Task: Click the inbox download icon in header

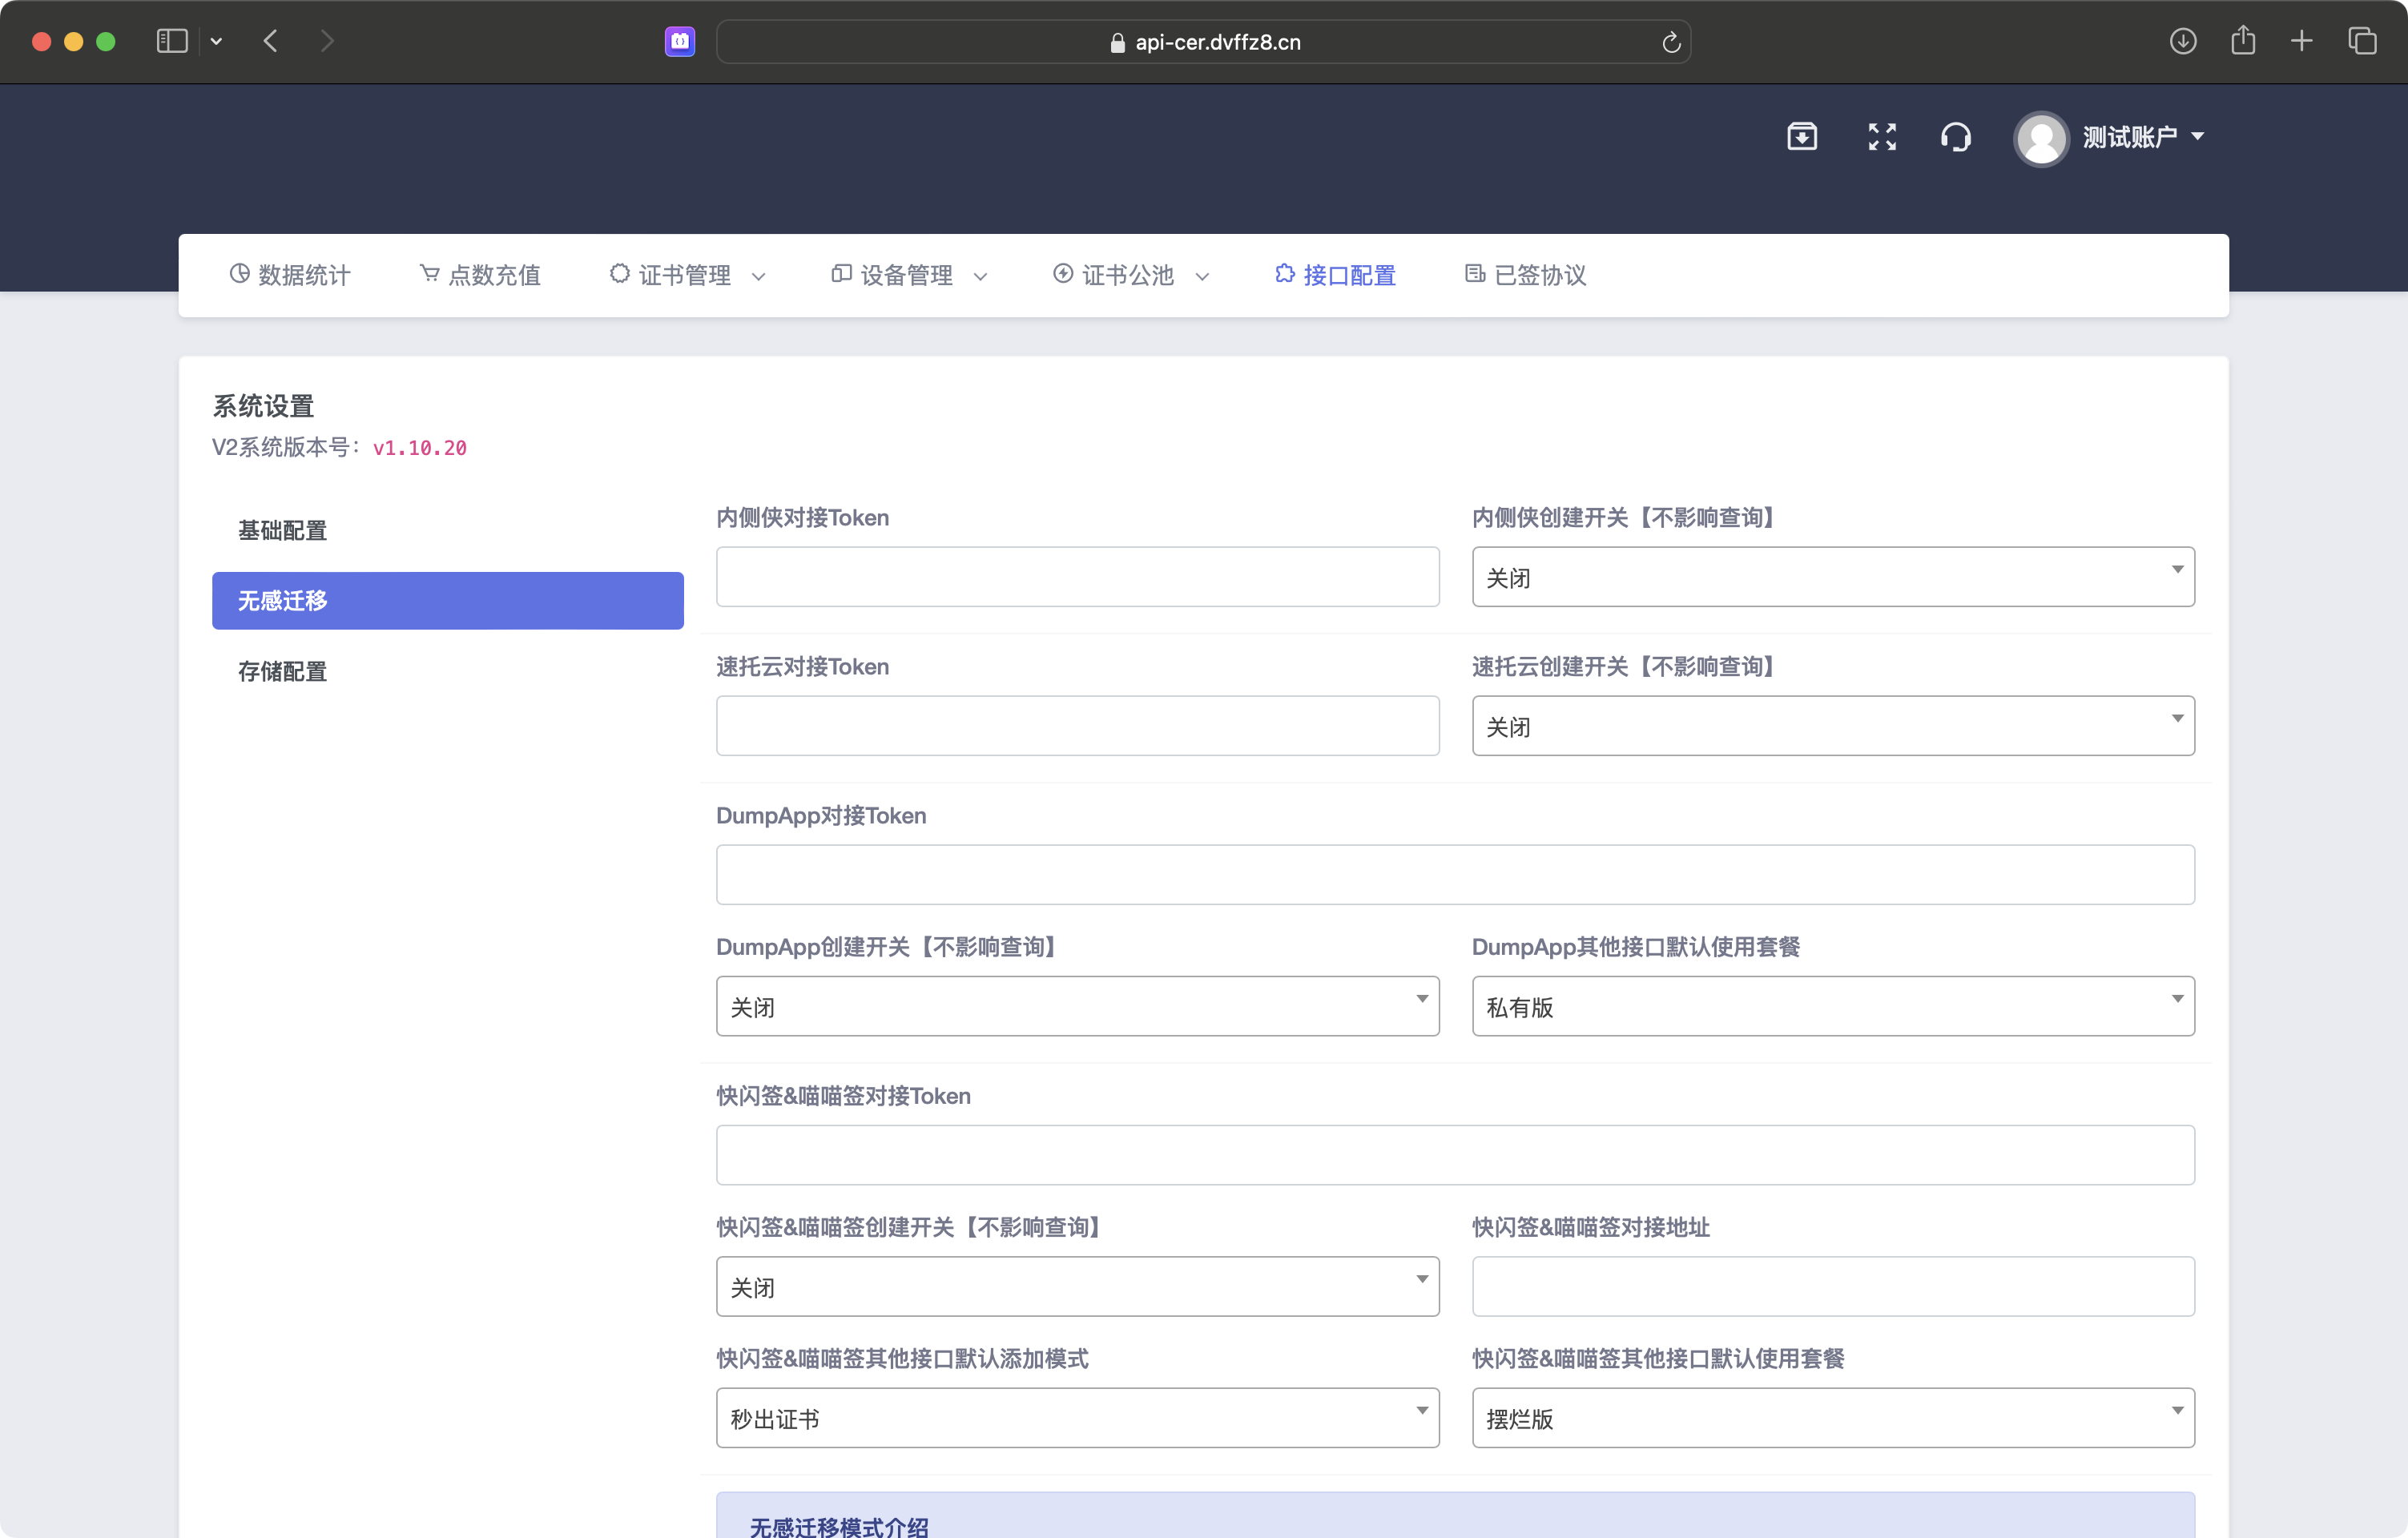Action: pos(1802,136)
